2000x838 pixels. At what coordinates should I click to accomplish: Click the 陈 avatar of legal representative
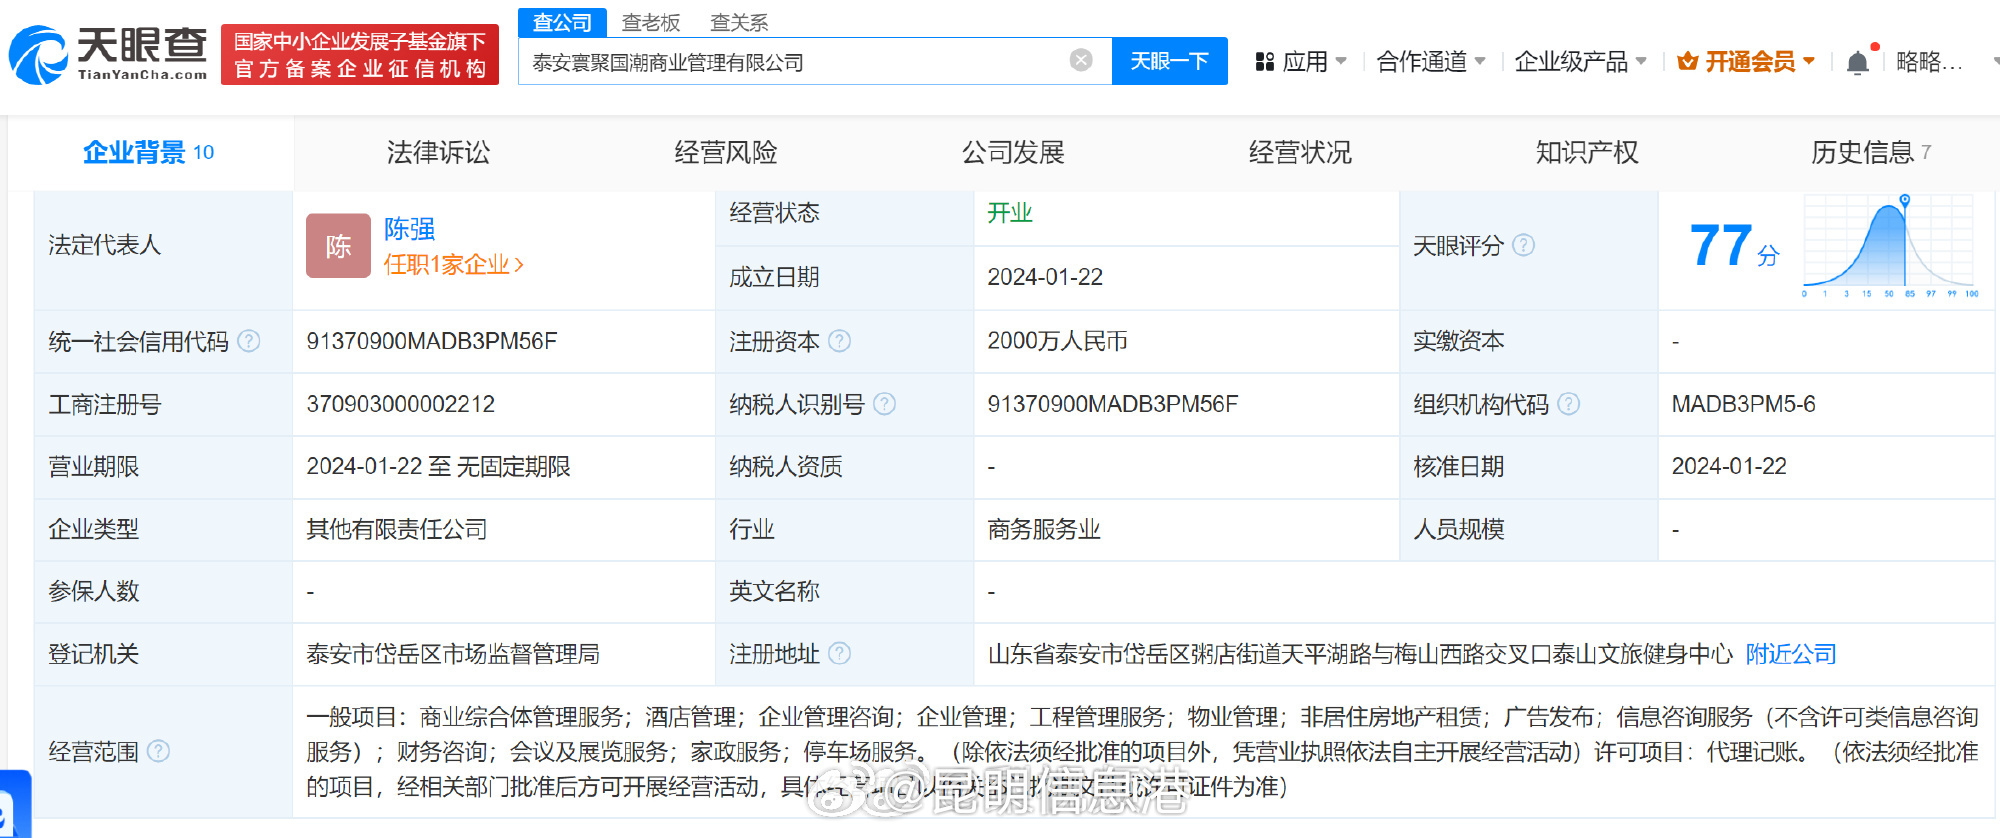point(338,246)
